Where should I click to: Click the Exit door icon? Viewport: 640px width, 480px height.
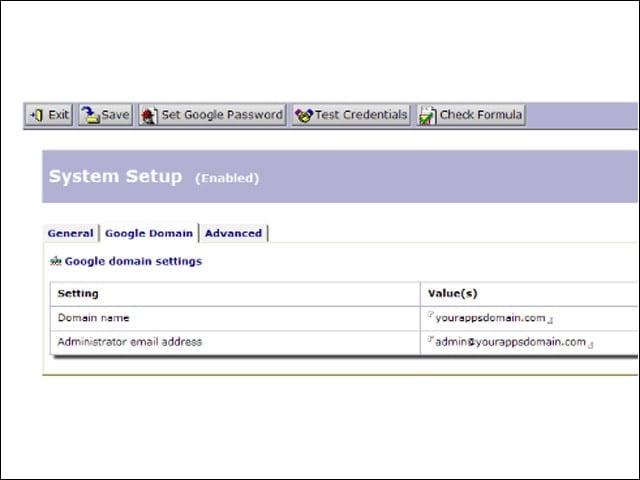click(37, 115)
